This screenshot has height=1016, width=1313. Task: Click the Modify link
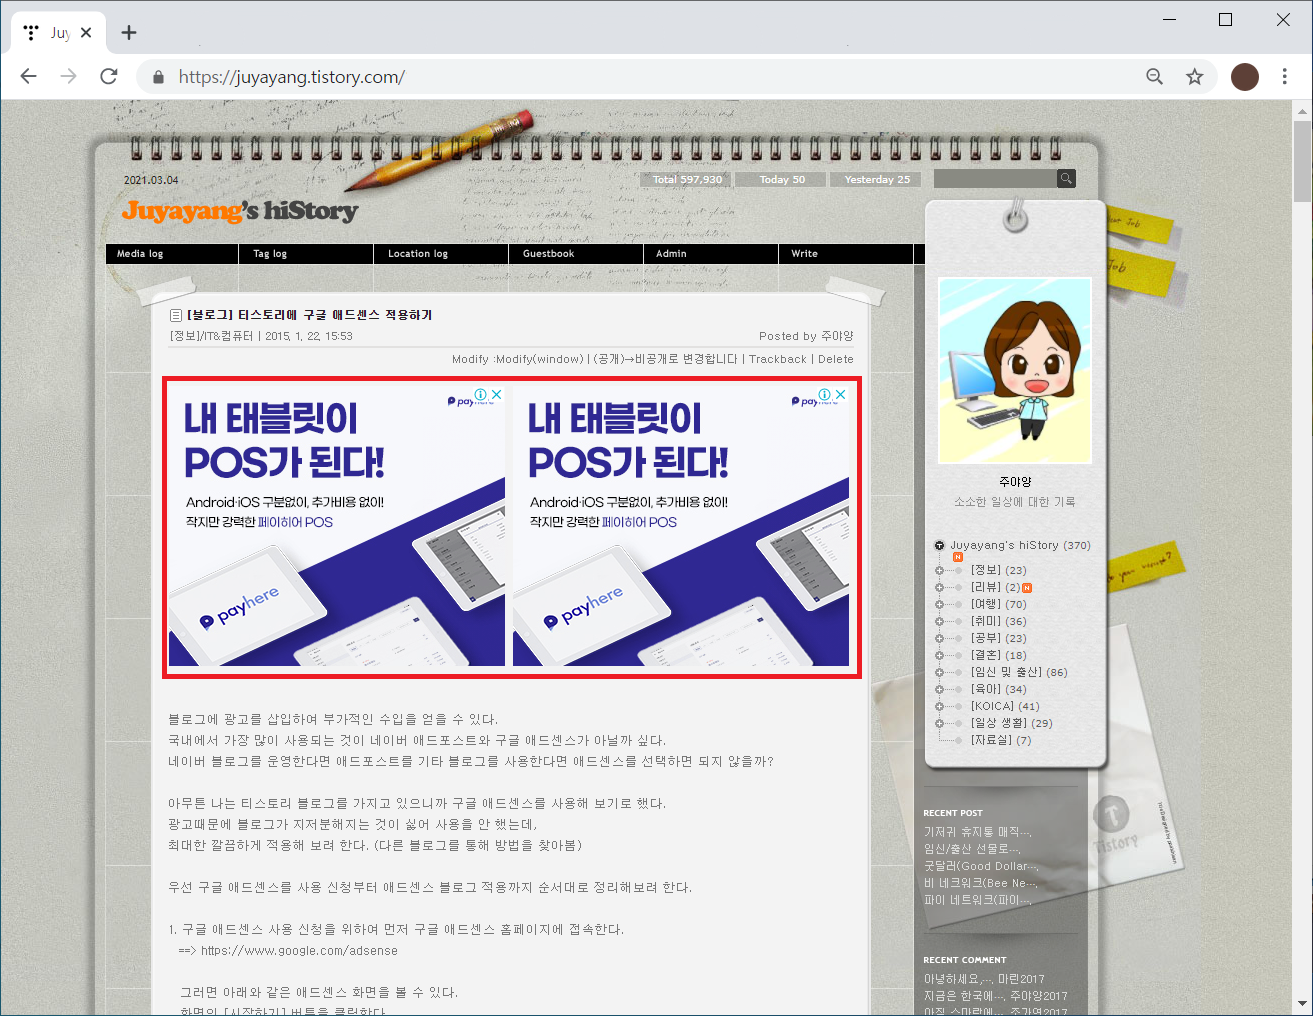click(x=470, y=359)
